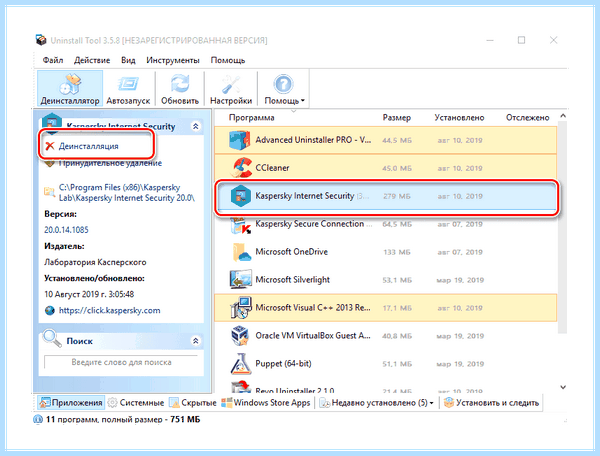Select the Revo Uninstaller icon

coord(241,387)
